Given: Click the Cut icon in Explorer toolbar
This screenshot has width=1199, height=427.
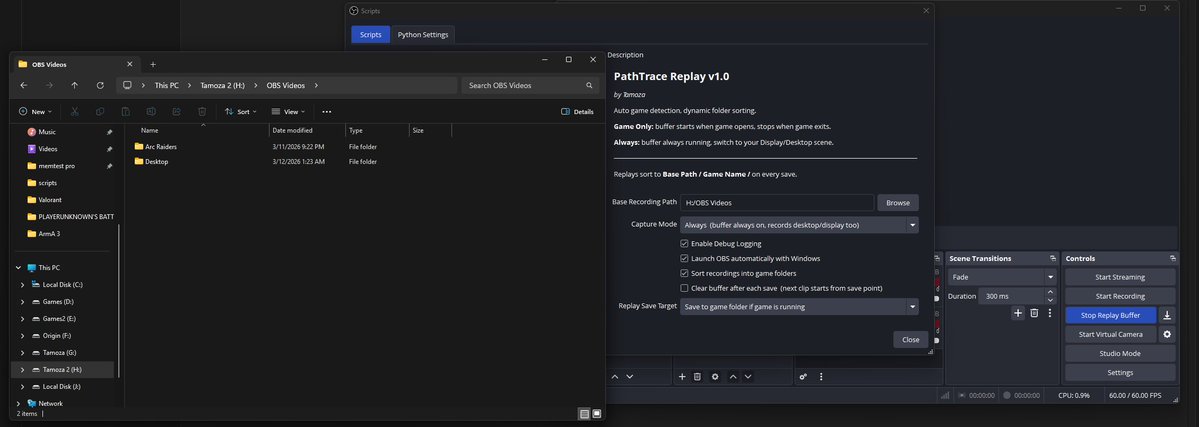Looking at the screenshot, I should click(x=75, y=112).
